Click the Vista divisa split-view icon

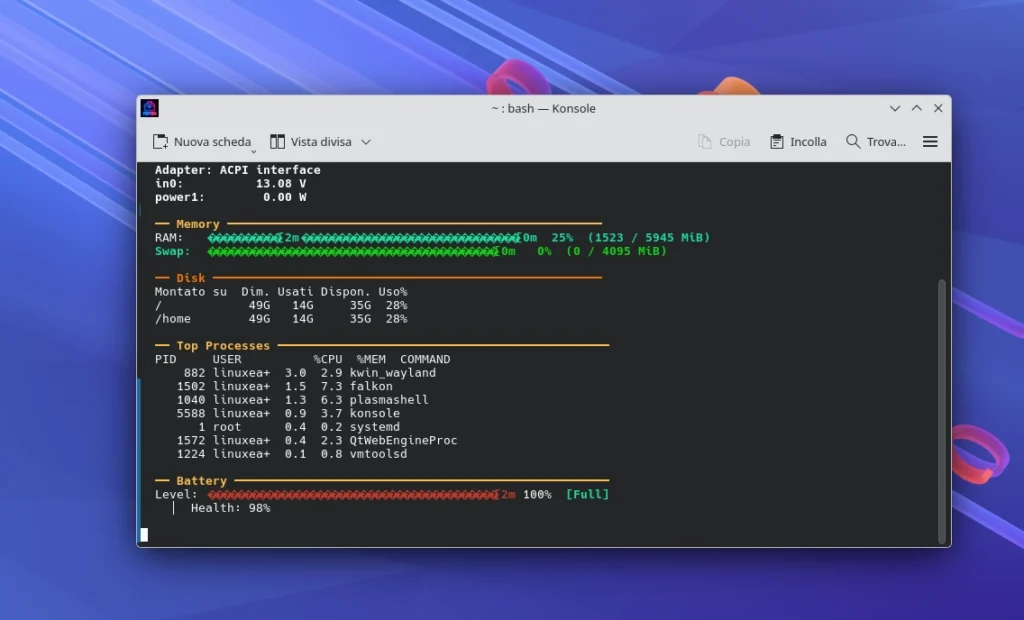click(275, 141)
